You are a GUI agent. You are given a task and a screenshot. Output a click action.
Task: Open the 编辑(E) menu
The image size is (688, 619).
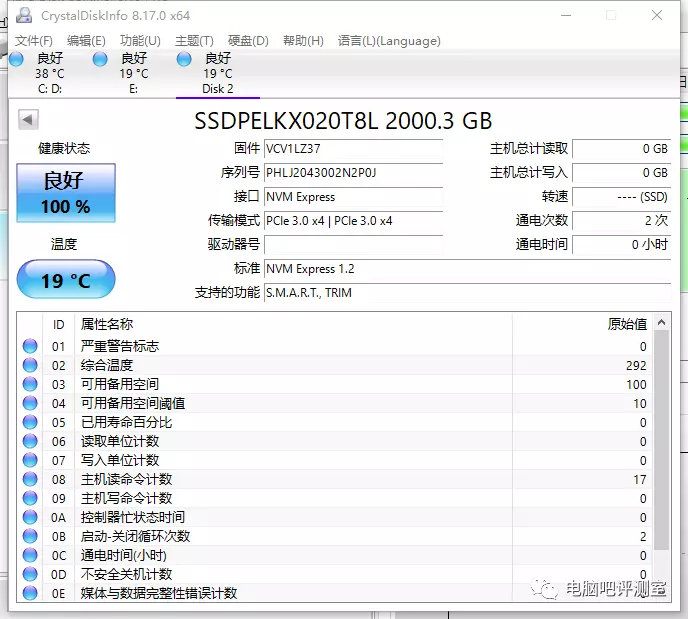tap(86, 41)
